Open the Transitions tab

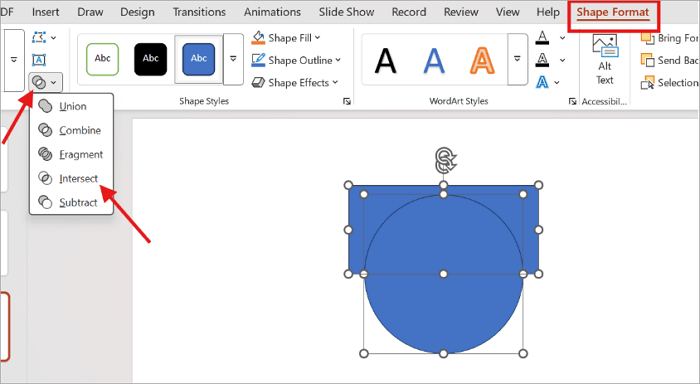coord(199,12)
